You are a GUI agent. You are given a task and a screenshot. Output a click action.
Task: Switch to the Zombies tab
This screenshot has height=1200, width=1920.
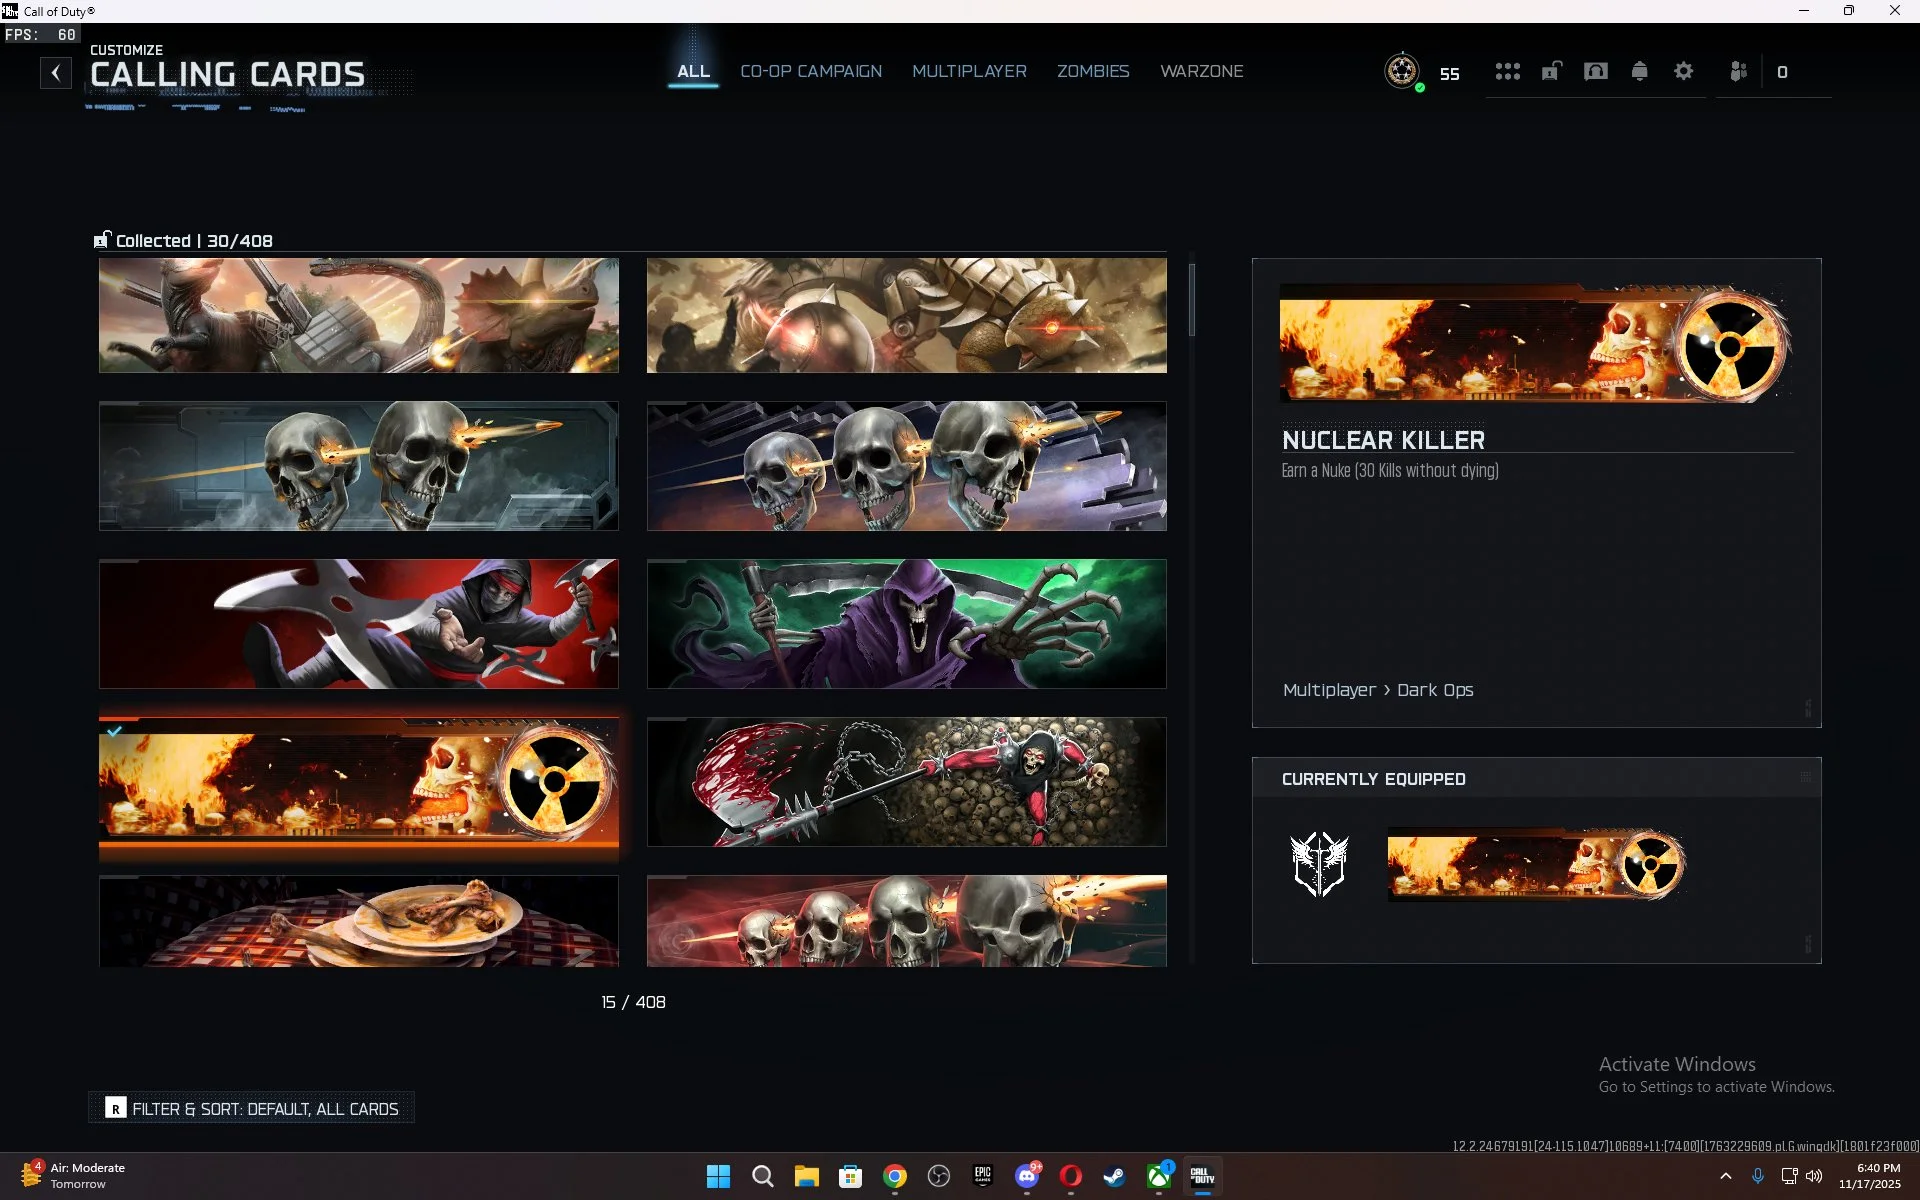(x=1092, y=72)
